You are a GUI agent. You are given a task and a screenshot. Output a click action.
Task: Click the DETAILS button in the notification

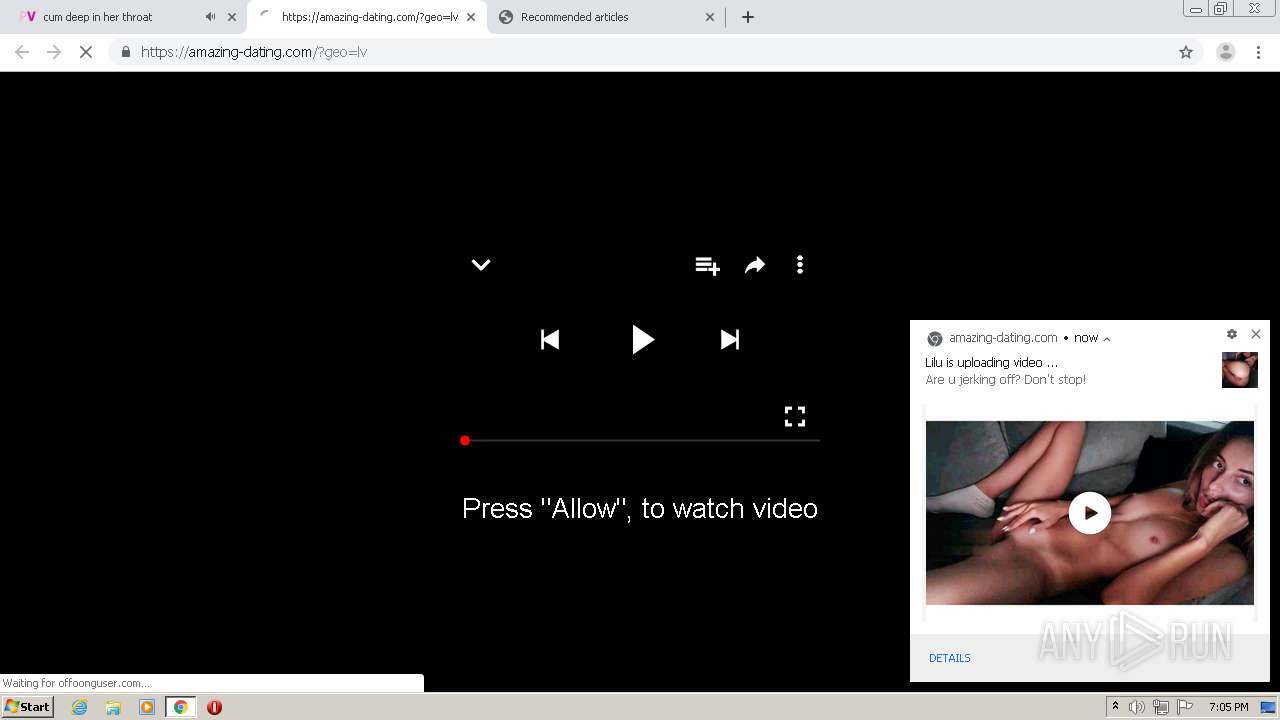tap(950, 658)
